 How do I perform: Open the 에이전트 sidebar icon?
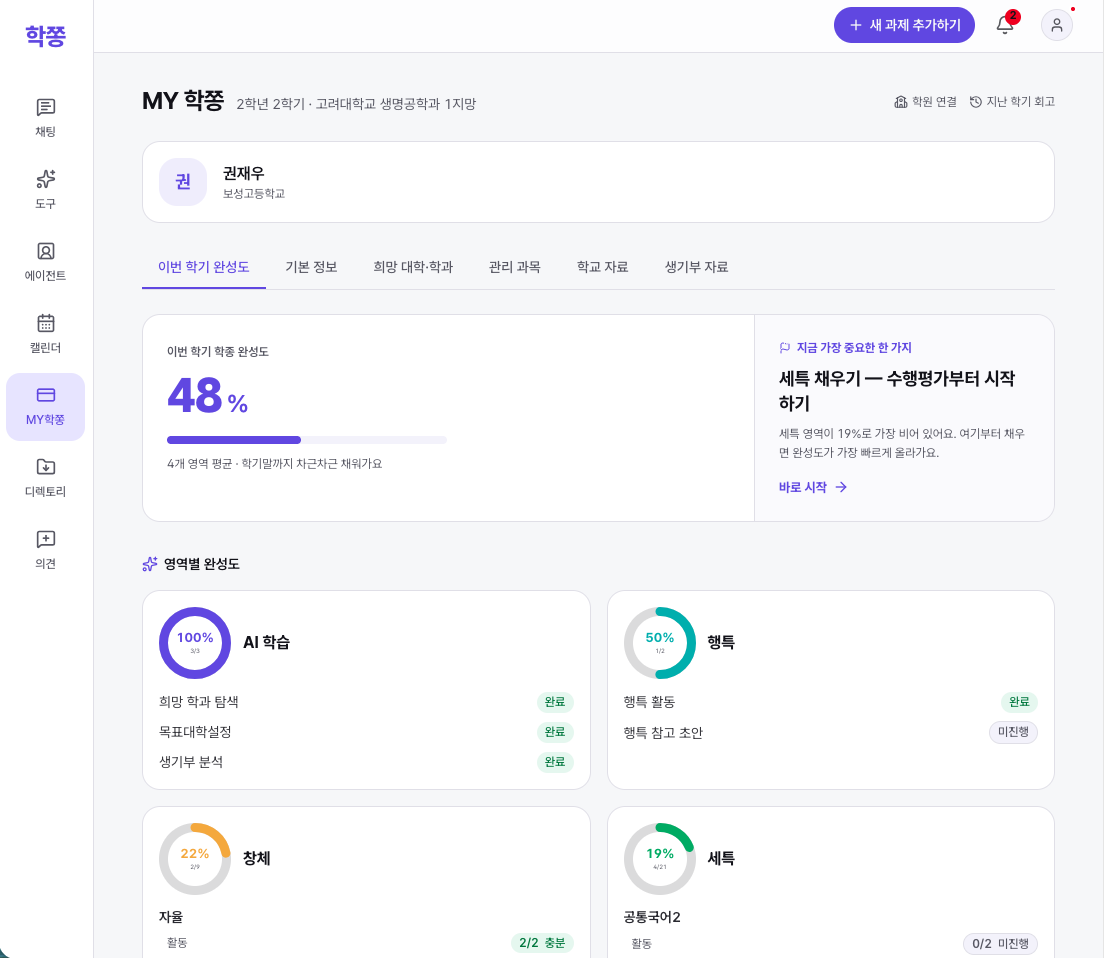(46, 262)
